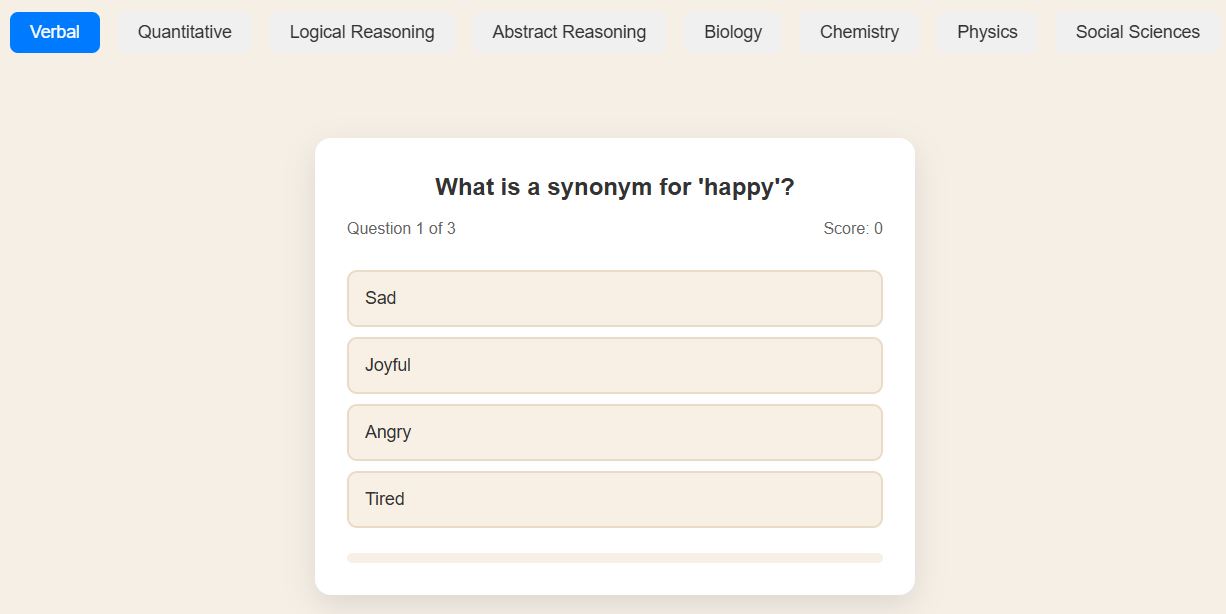
Task: Open the Chemistry category tab
Action: 859,32
